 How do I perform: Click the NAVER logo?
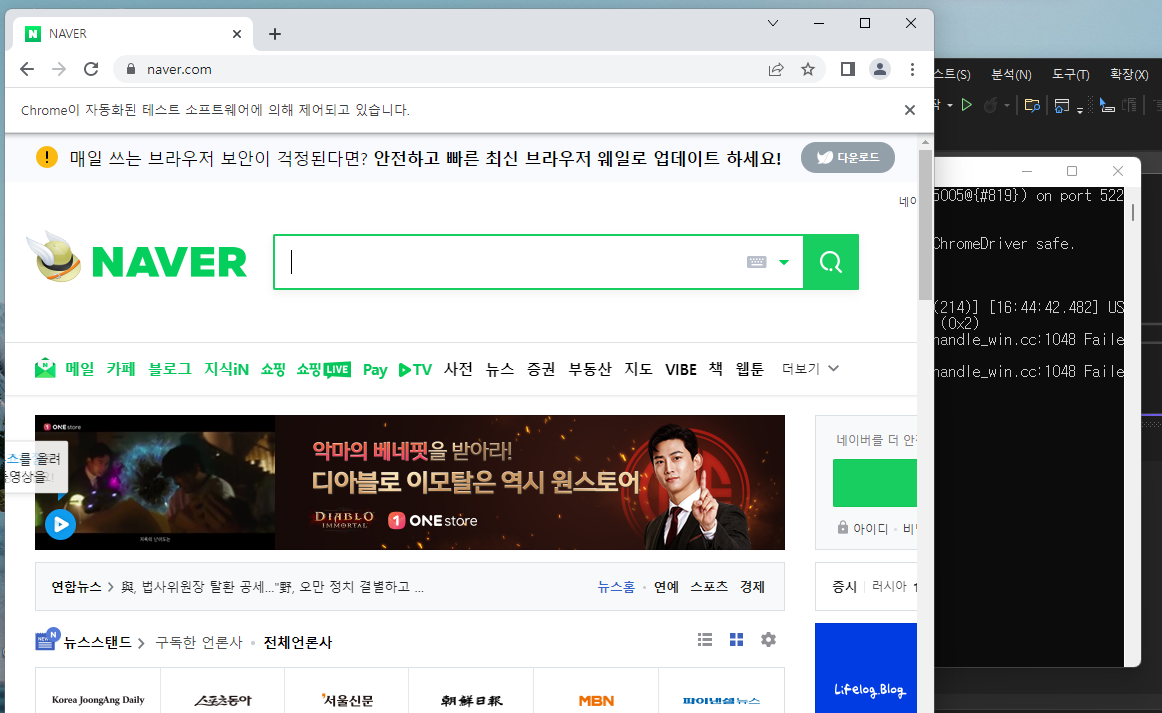coord(169,262)
